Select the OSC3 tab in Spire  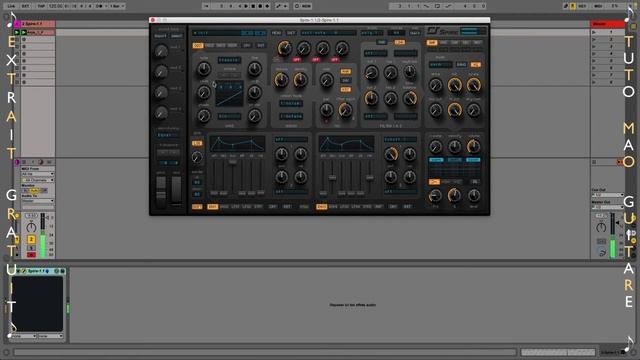click(221, 45)
